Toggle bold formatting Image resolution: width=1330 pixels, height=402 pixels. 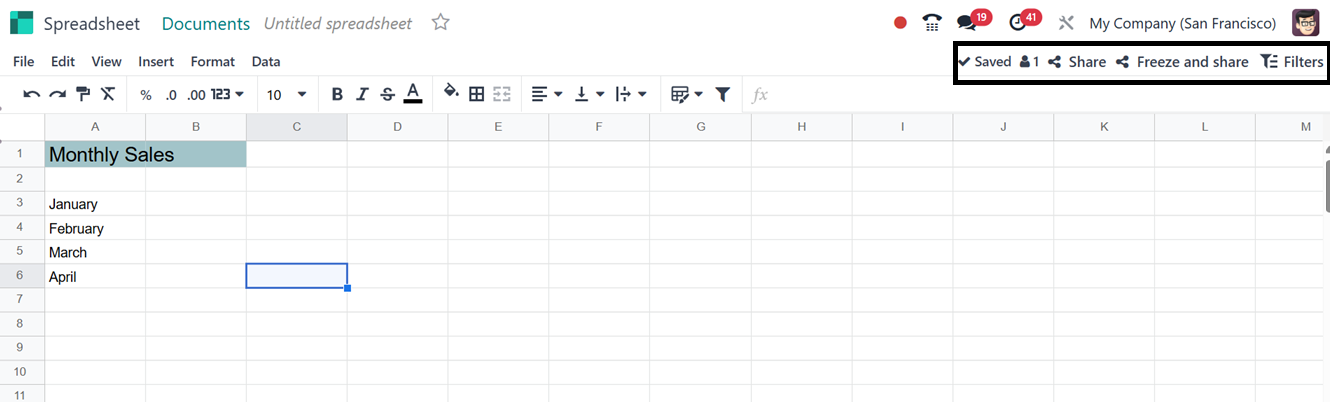point(337,94)
